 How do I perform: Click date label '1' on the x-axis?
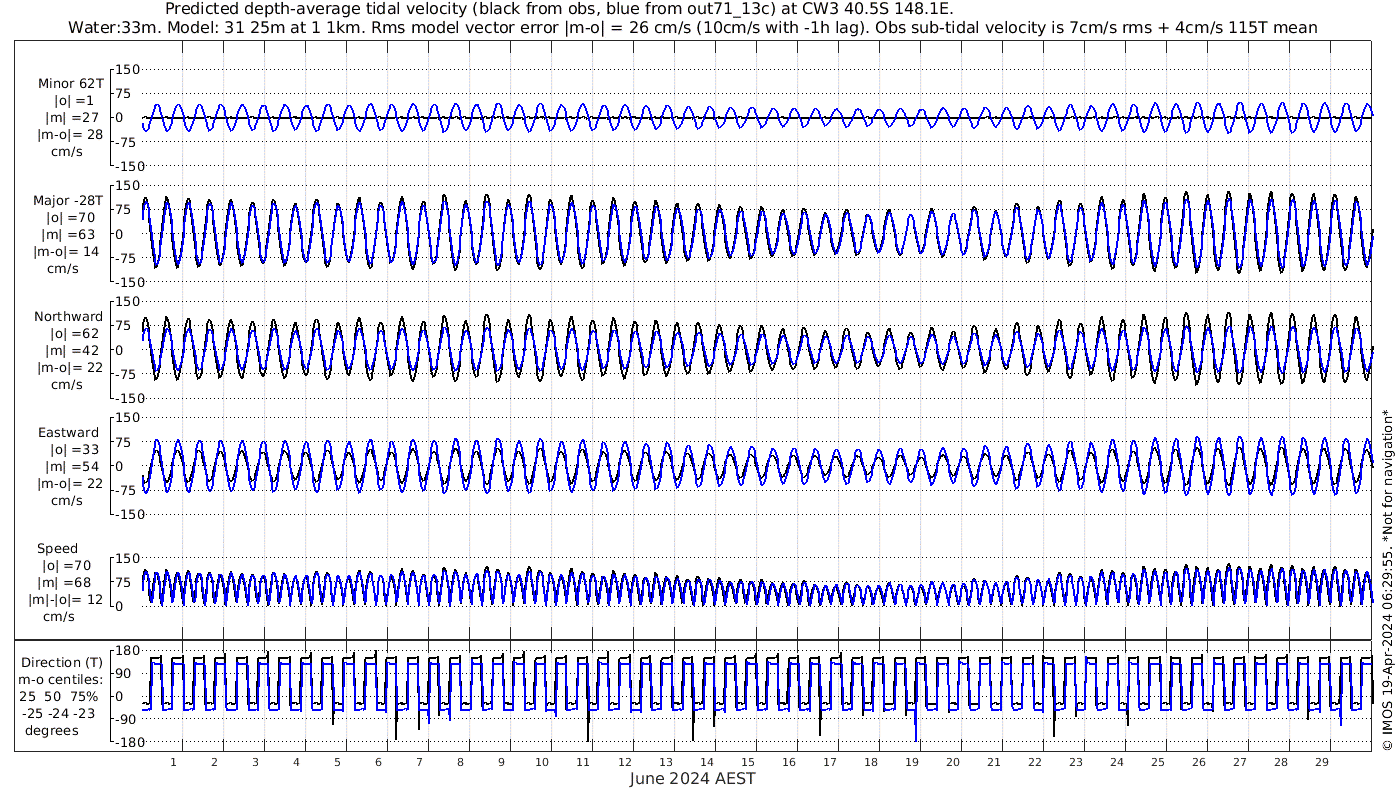[x=173, y=762]
